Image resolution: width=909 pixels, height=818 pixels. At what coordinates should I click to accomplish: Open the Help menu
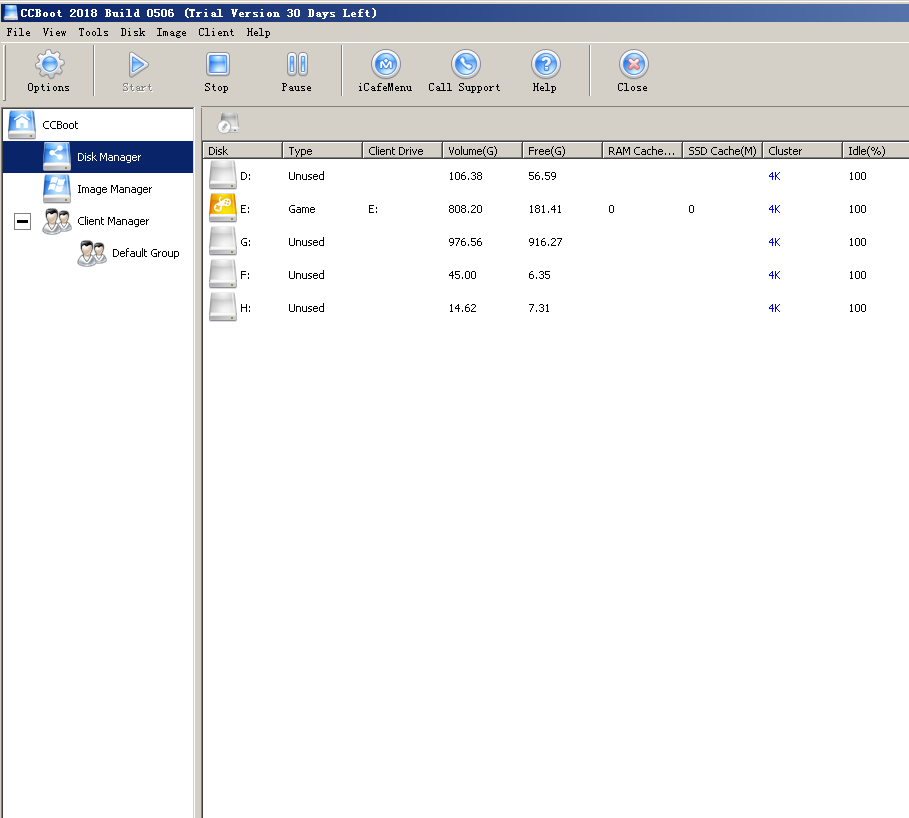click(259, 32)
